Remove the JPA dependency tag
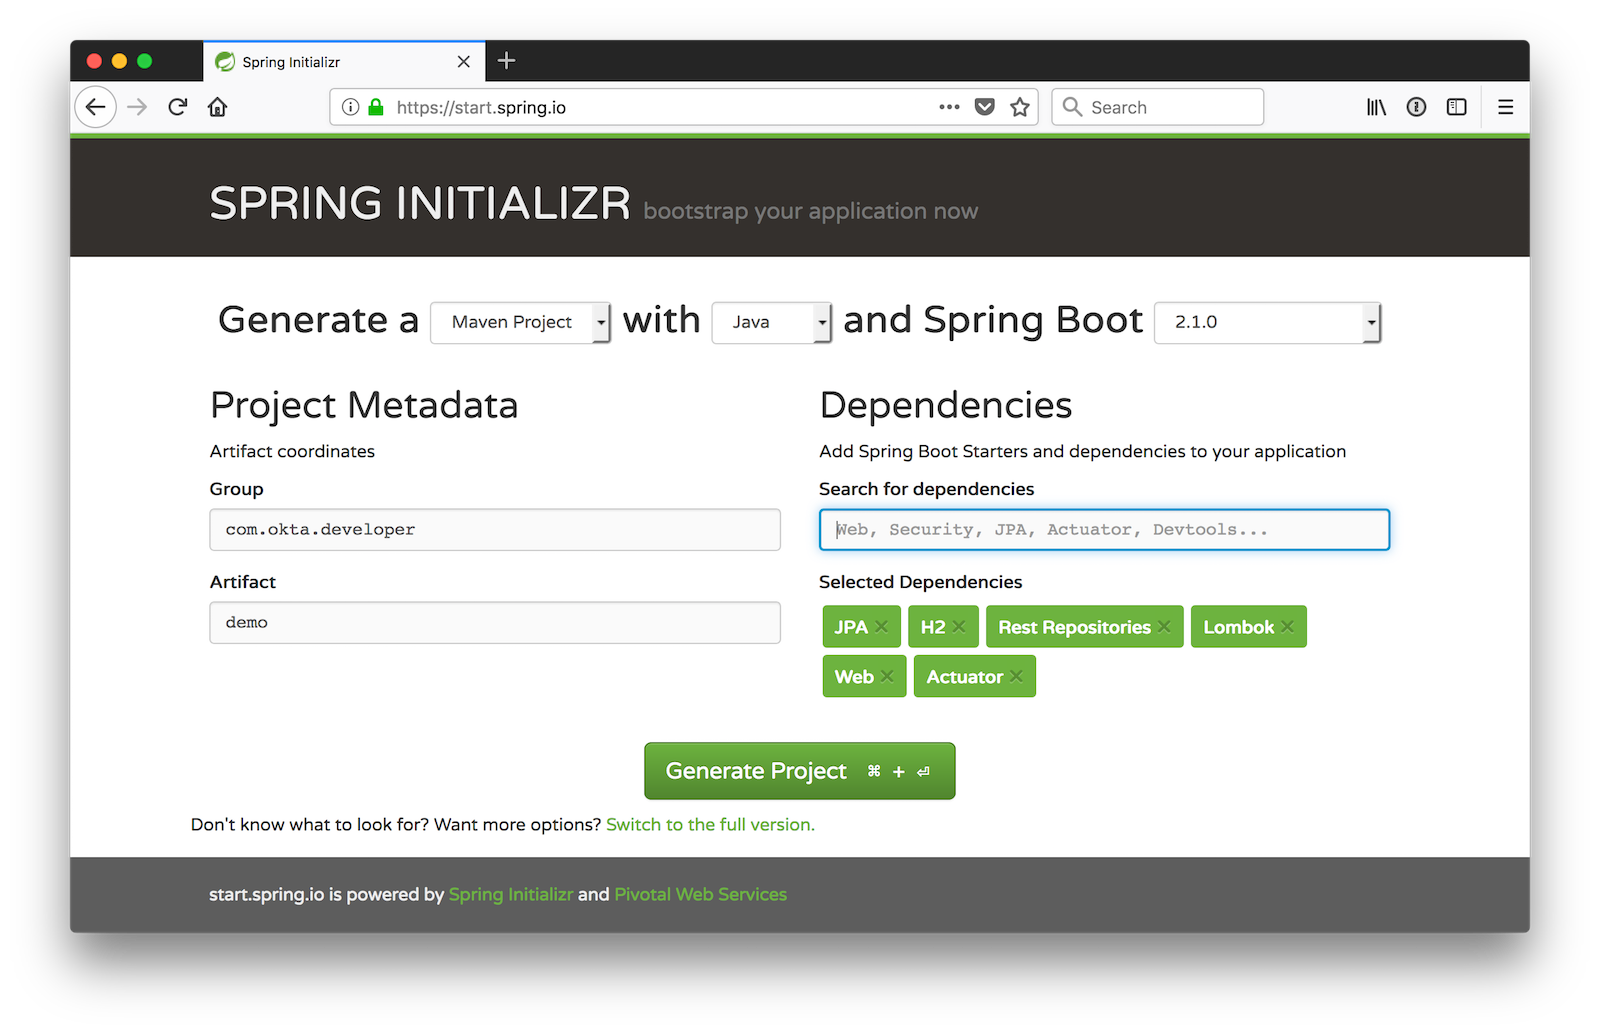 point(881,627)
